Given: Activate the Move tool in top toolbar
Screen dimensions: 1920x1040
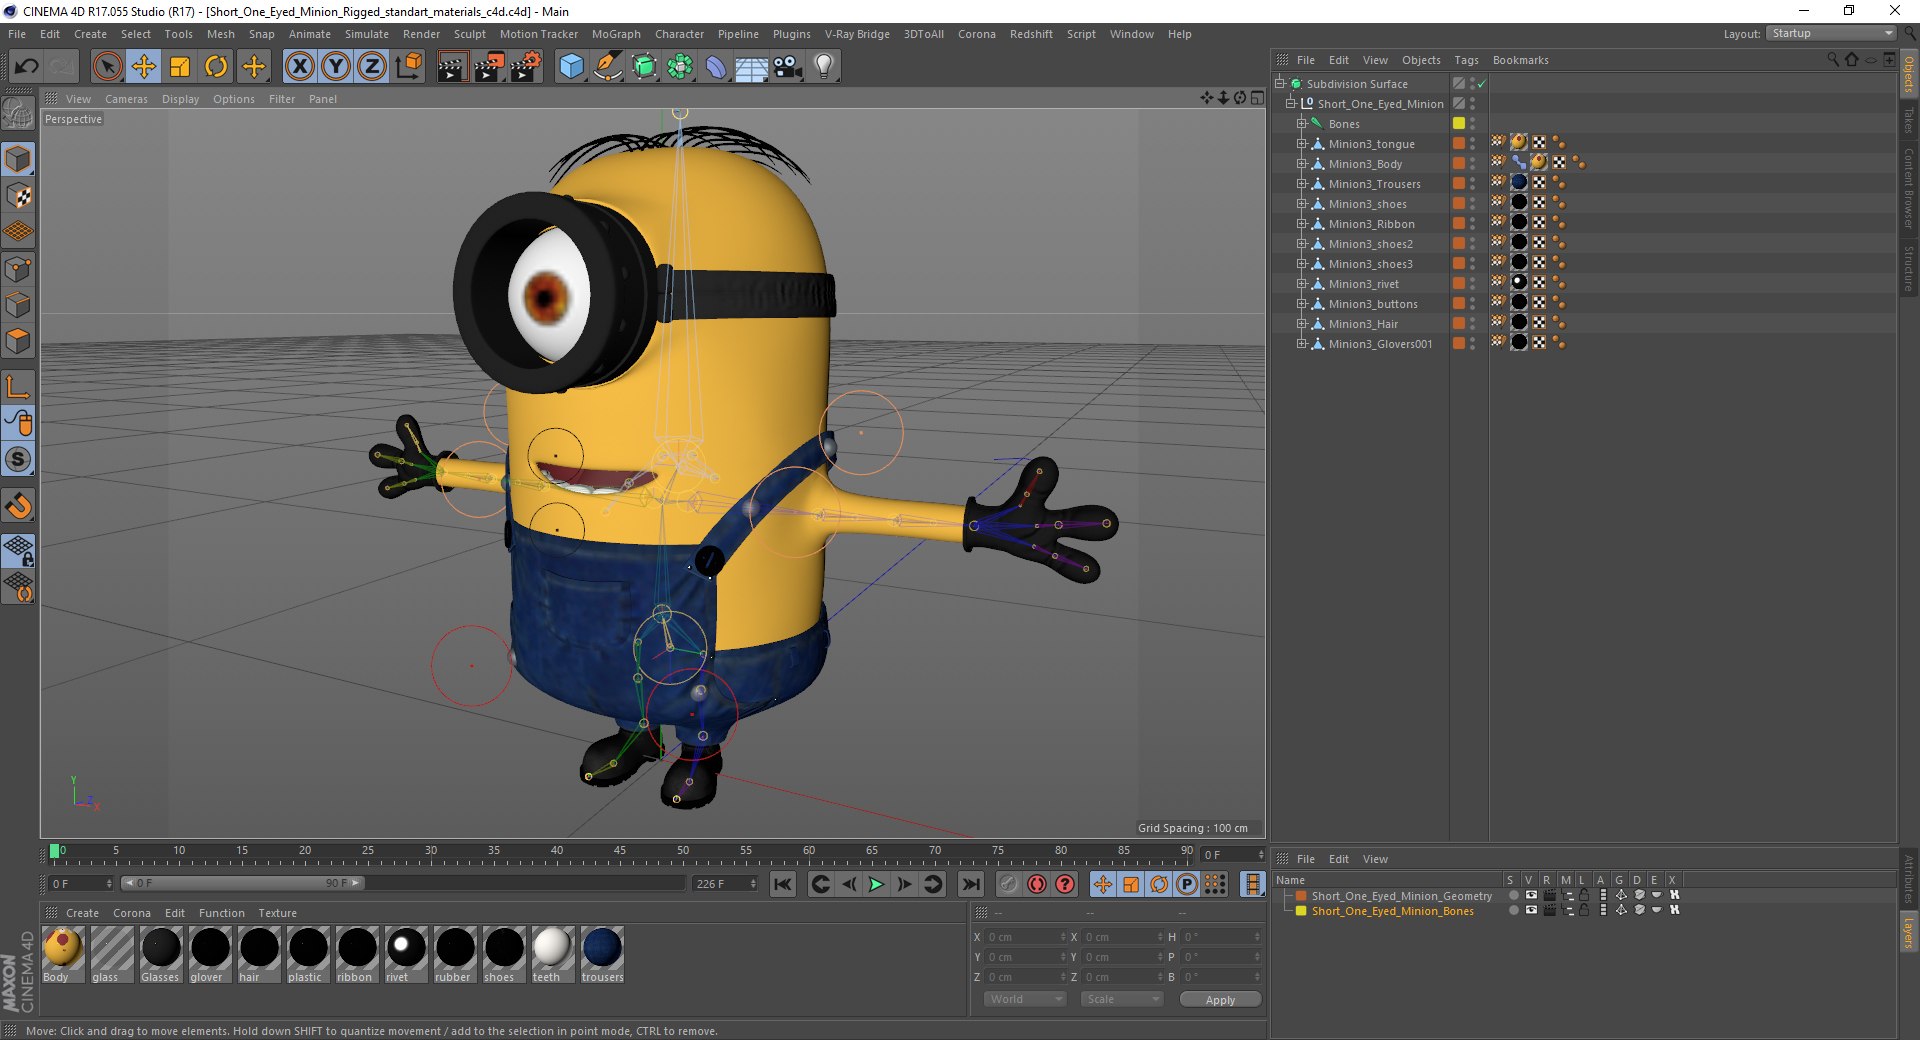Looking at the screenshot, I should click(144, 67).
